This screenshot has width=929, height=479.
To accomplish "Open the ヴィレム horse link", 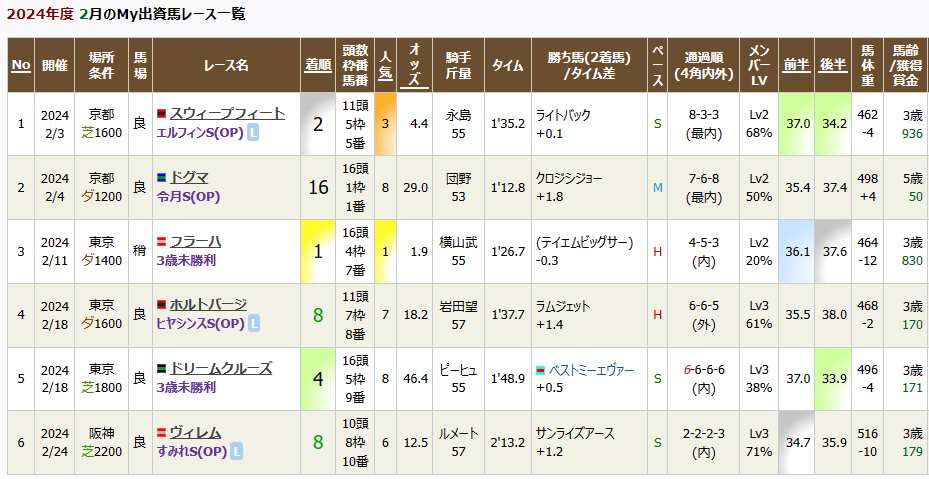I will (196, 433).
